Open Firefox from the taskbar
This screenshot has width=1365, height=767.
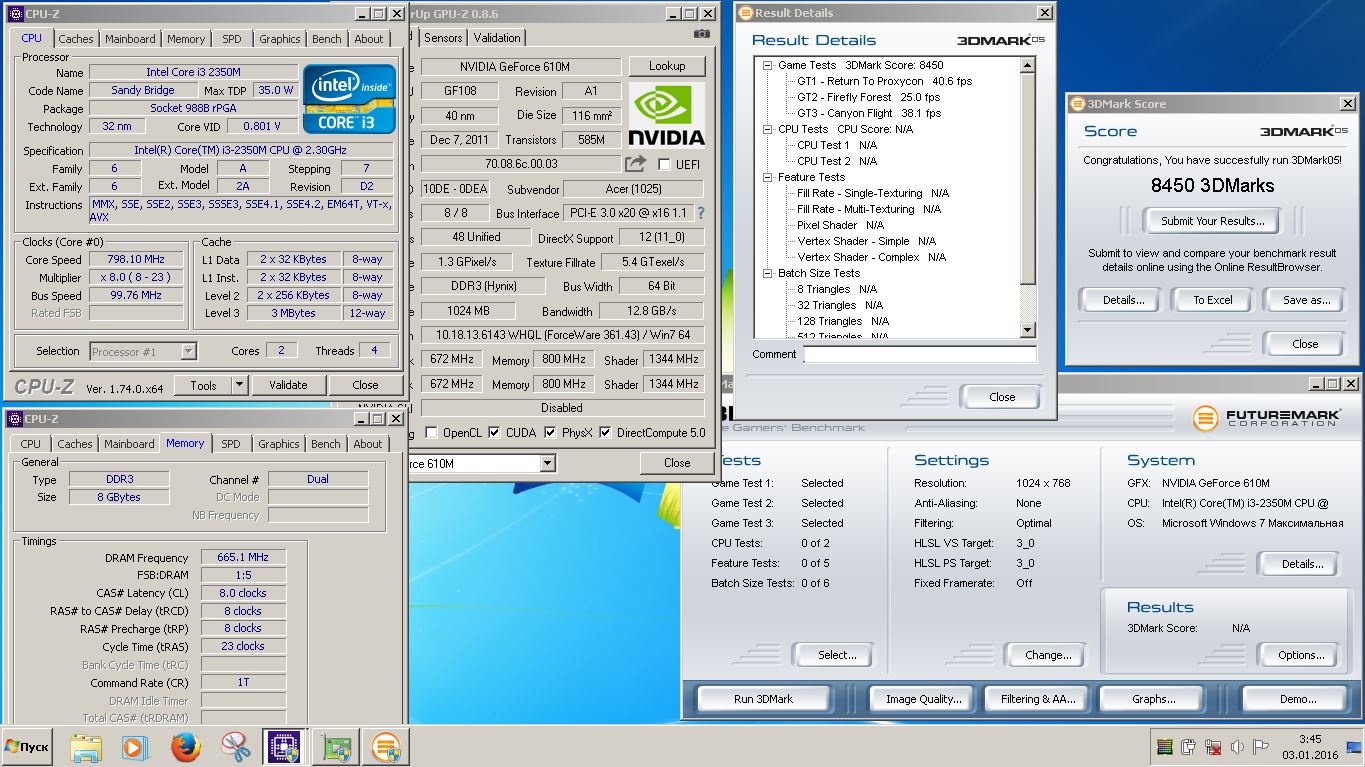(185, 746)
